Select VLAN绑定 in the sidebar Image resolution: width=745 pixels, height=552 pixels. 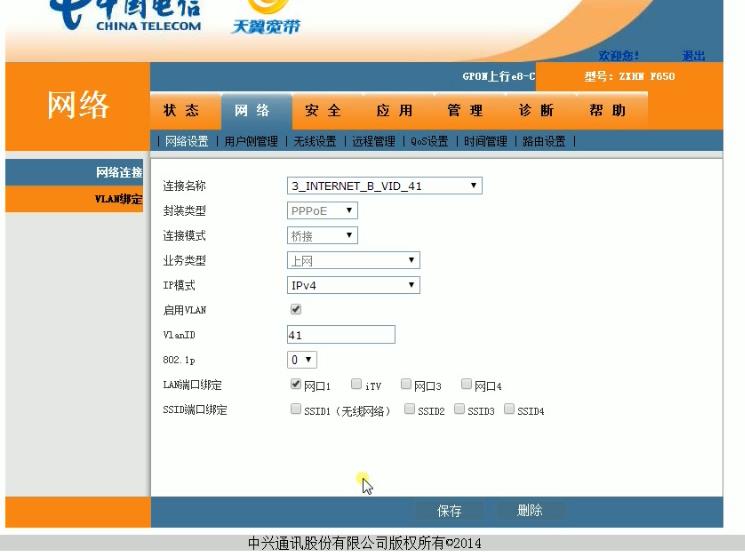(116, 198)
